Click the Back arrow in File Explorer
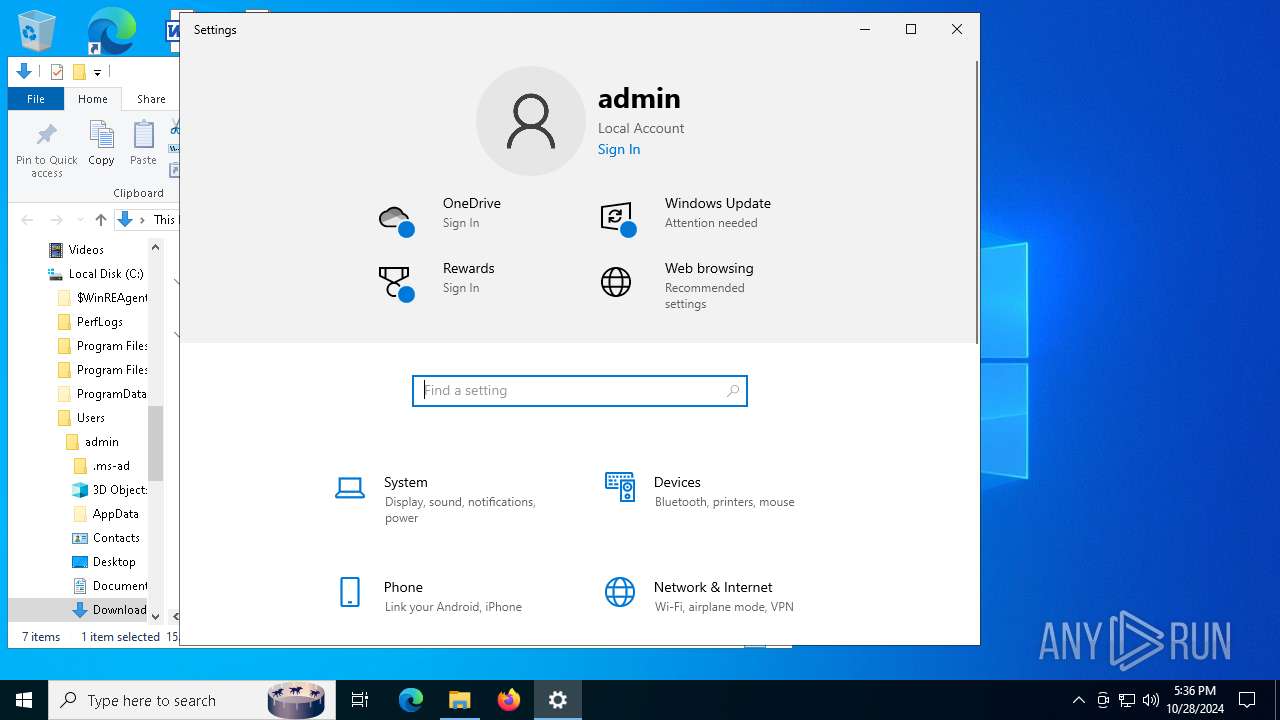Viewport: 1280px width, 720px height. tap(27, 220)
